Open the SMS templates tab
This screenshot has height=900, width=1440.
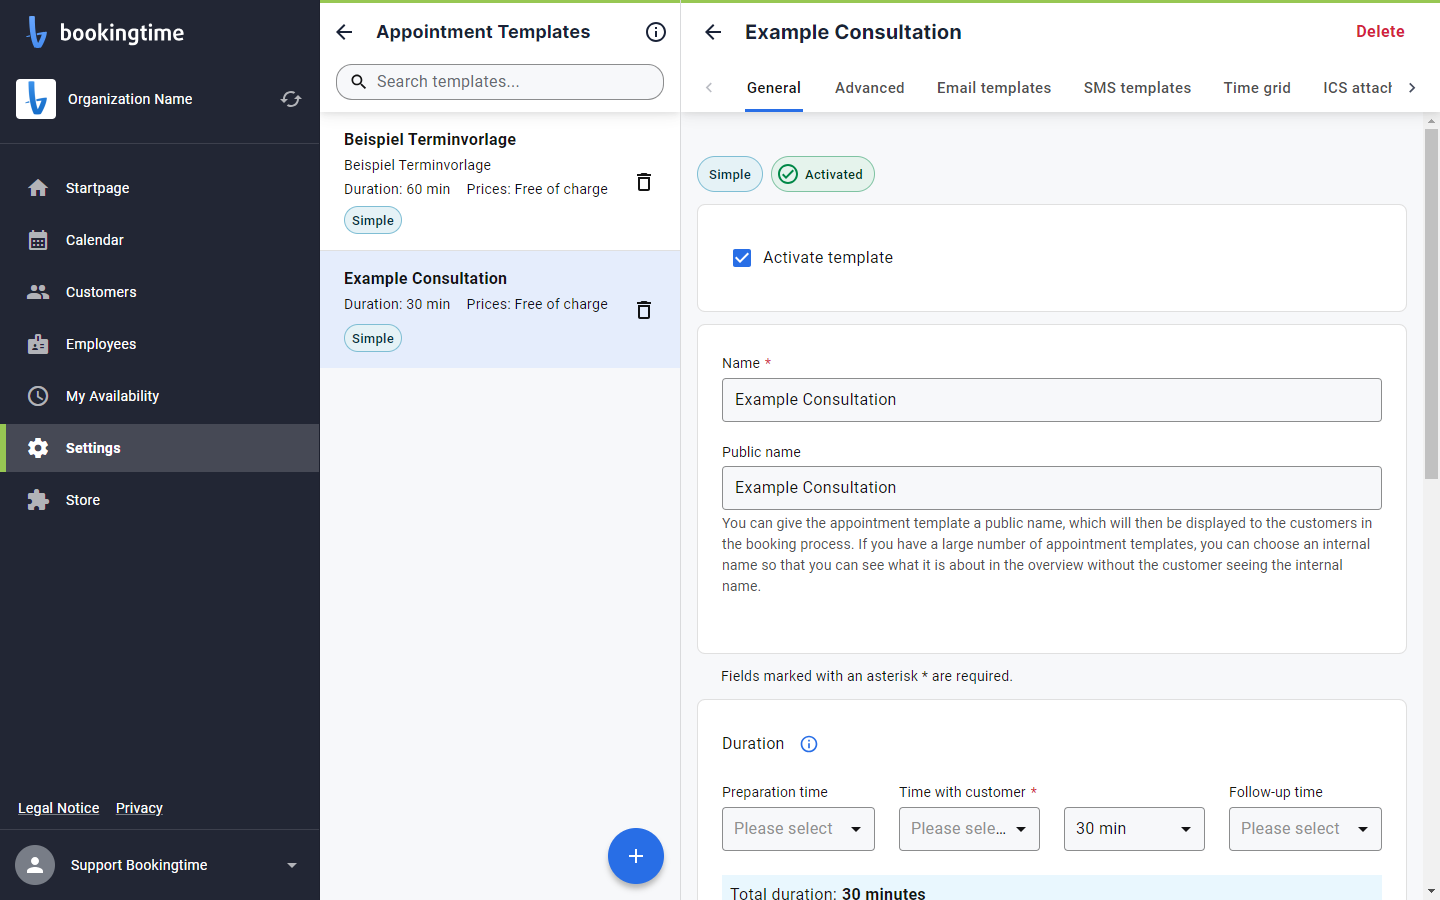click(x=1137, y=88)
